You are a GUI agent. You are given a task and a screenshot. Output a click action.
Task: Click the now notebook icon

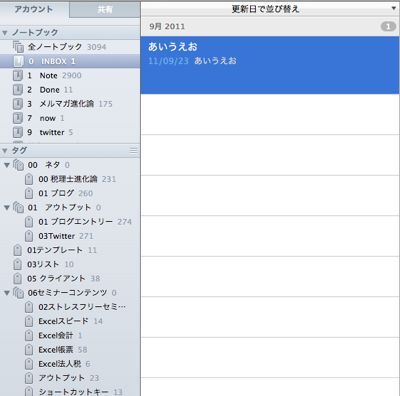[18, 118]
